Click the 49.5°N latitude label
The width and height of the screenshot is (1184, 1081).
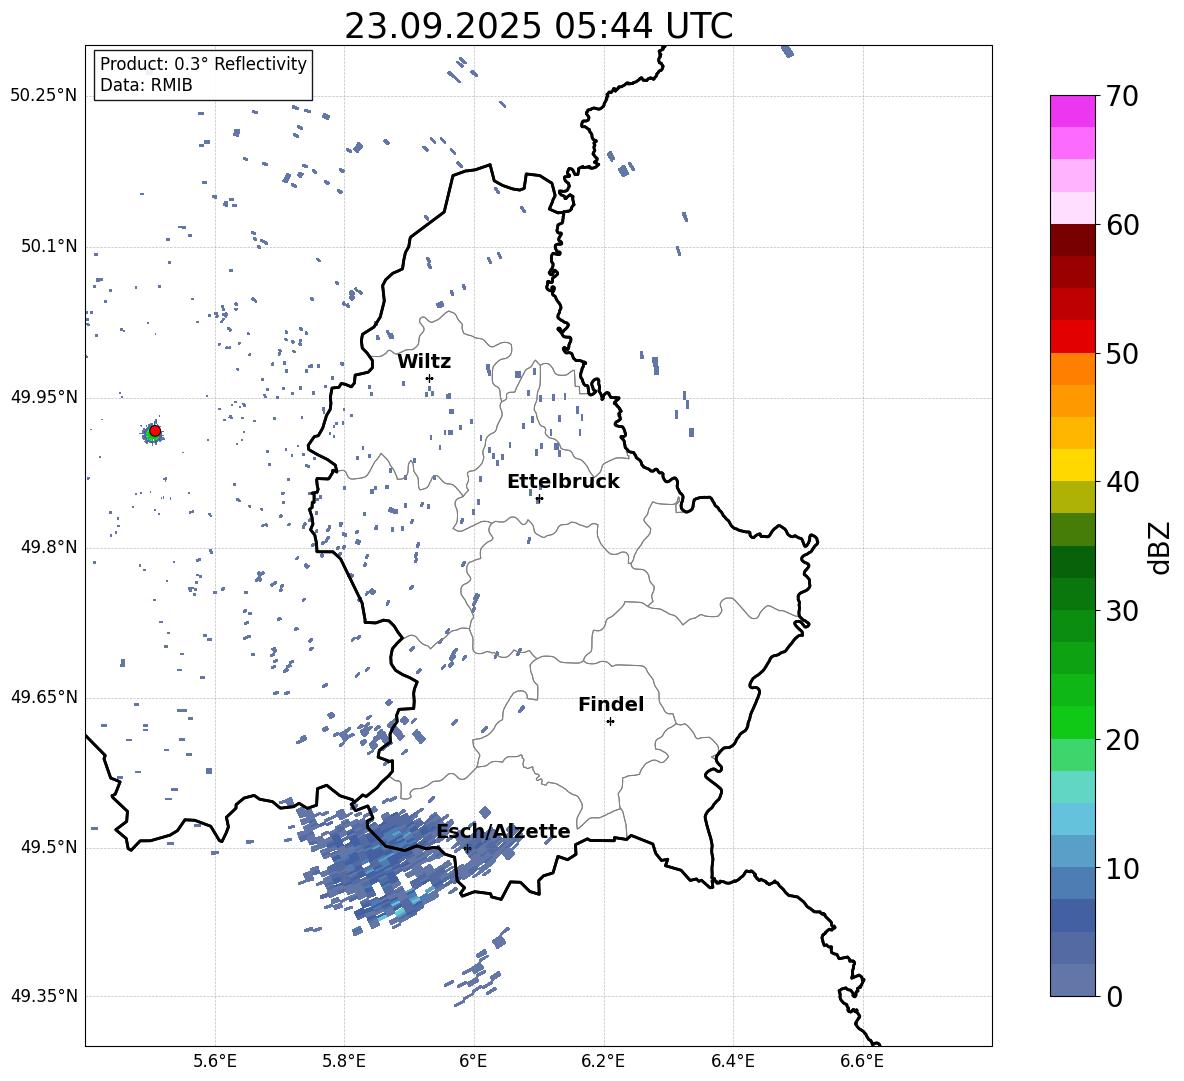tap(48, 846)
